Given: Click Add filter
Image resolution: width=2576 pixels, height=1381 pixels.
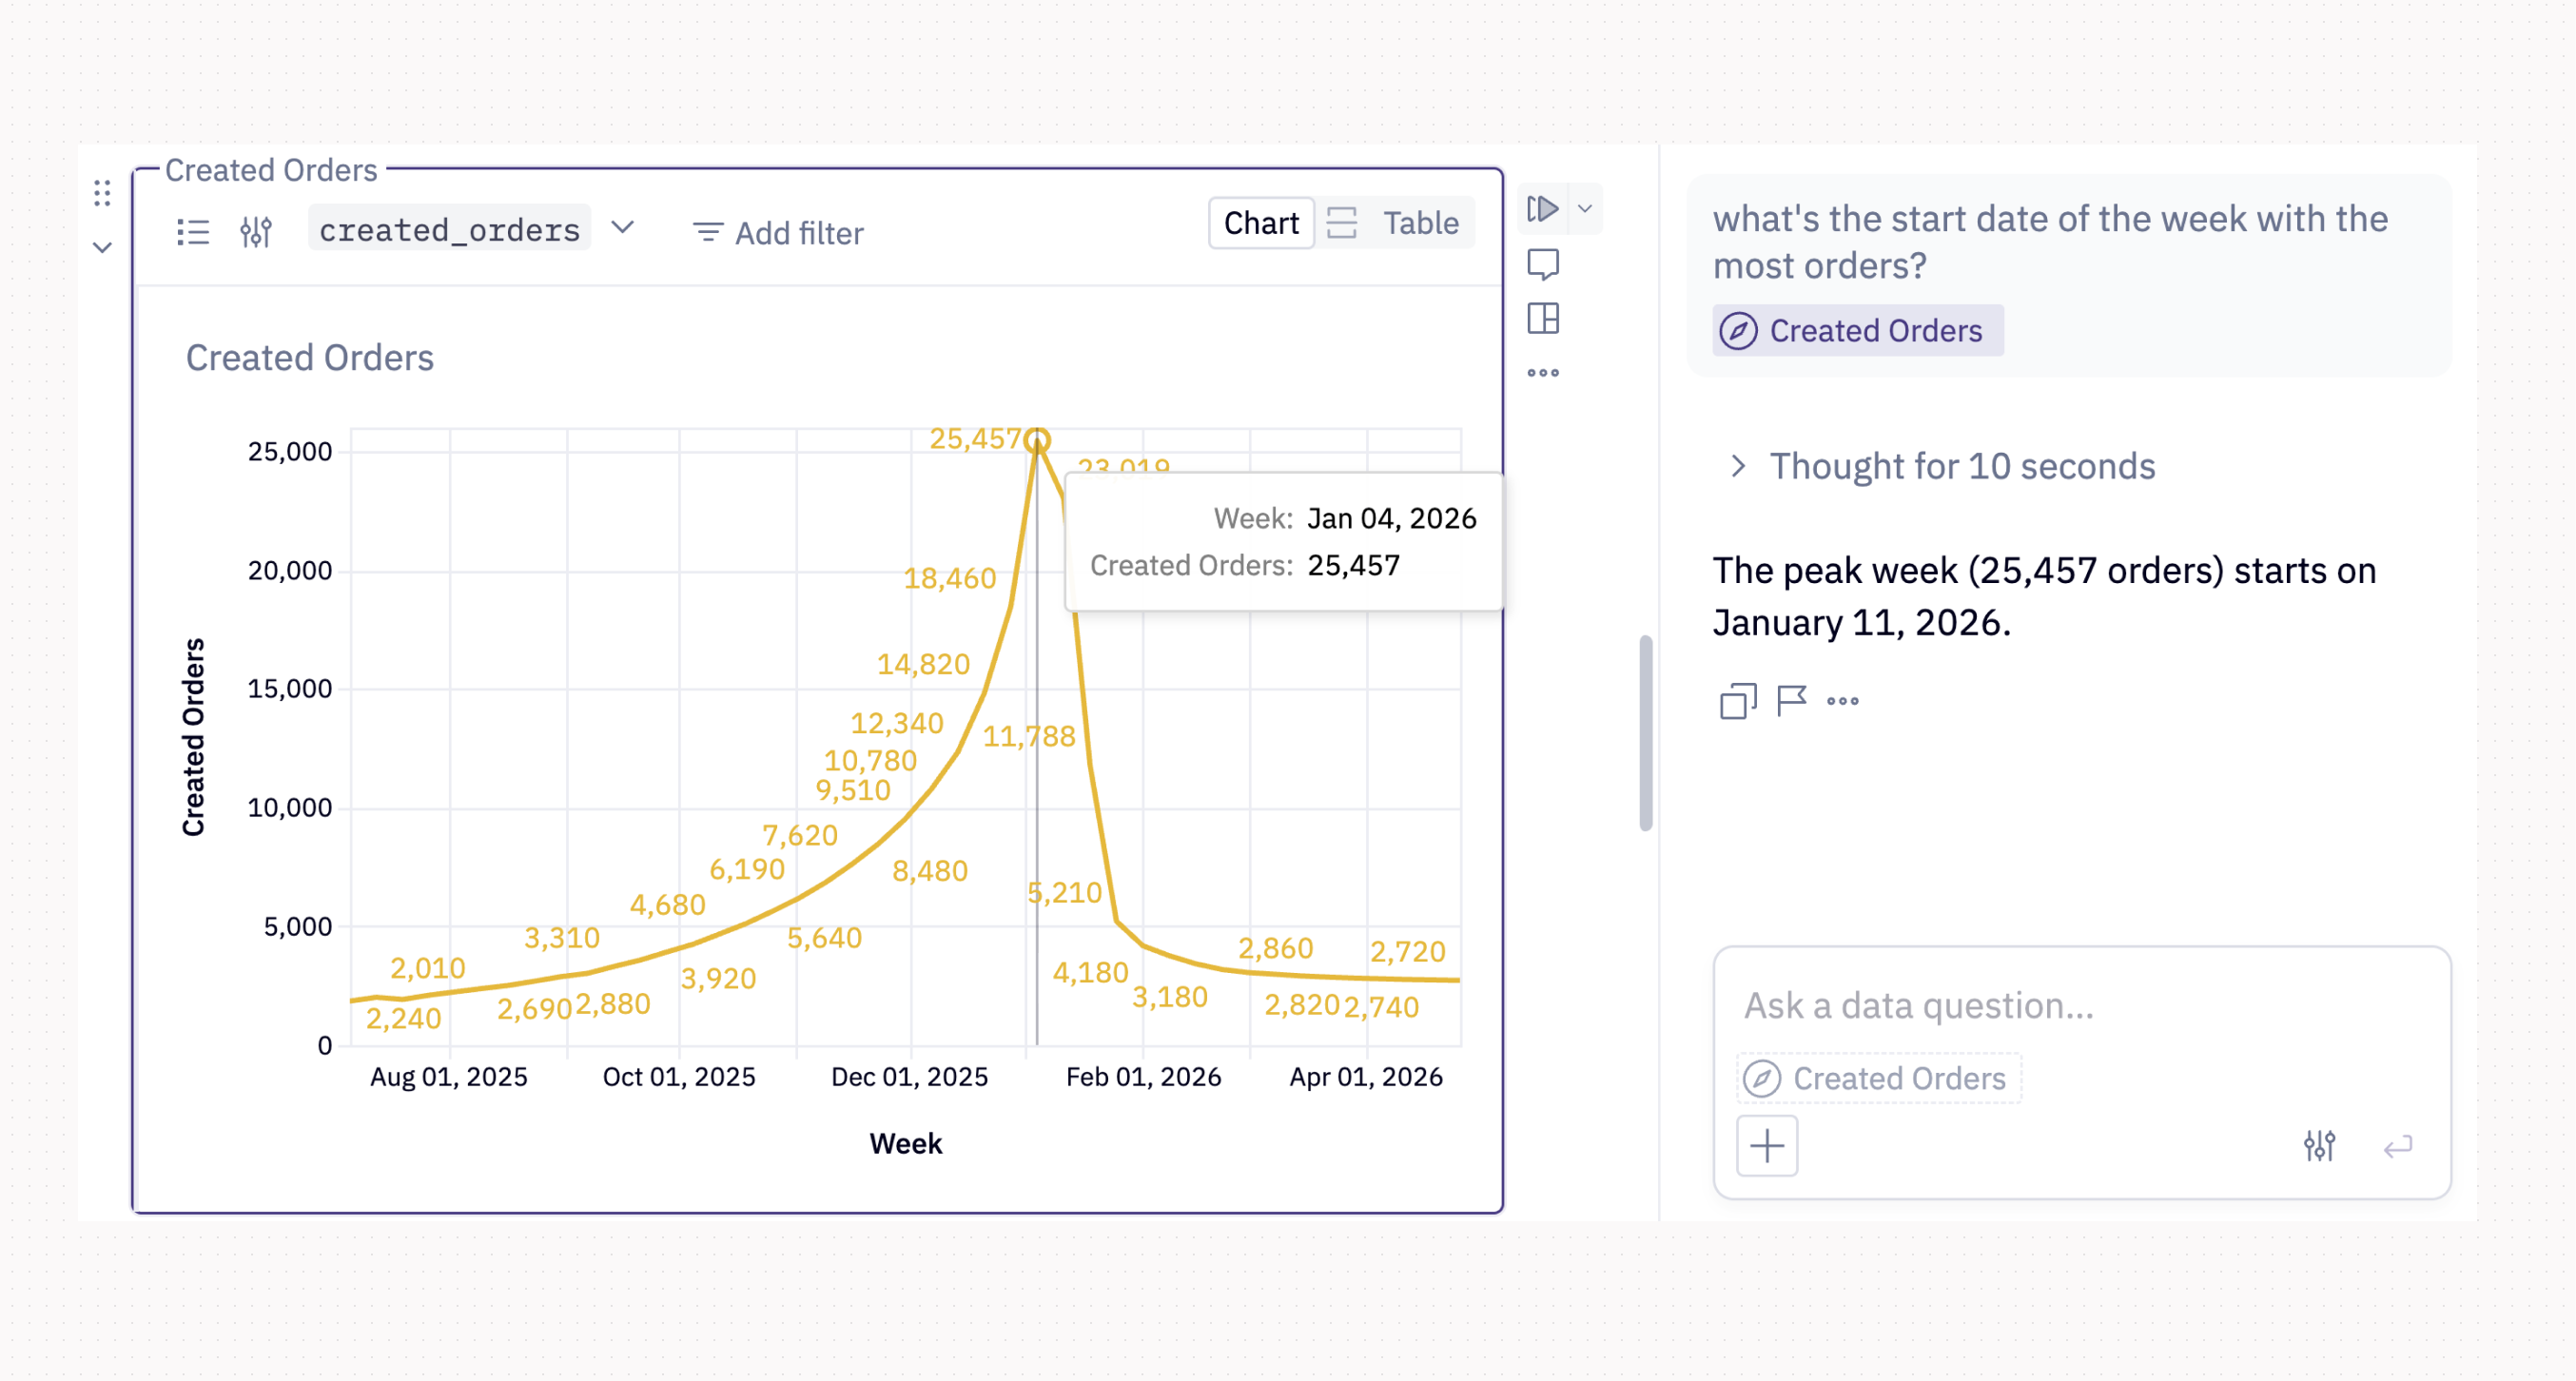Looking at the screenshot, I should click(x=778, y=233).
